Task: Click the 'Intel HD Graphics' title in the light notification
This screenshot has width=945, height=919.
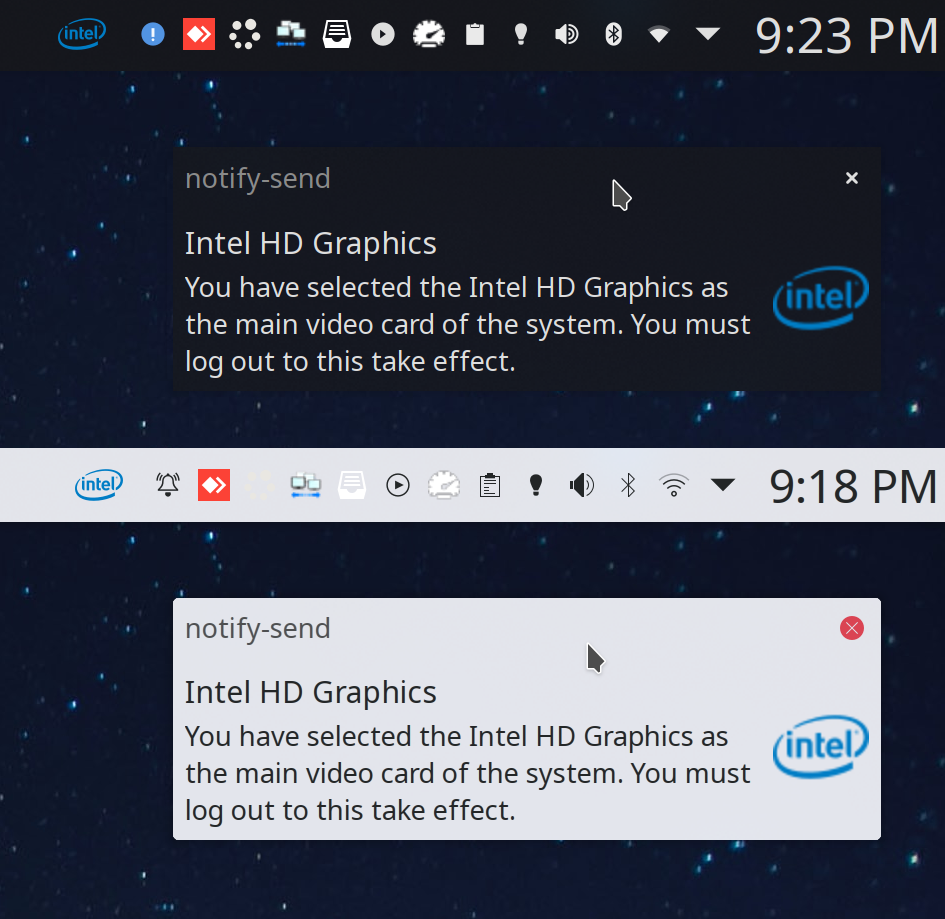Action: click(x=310, y=692)
